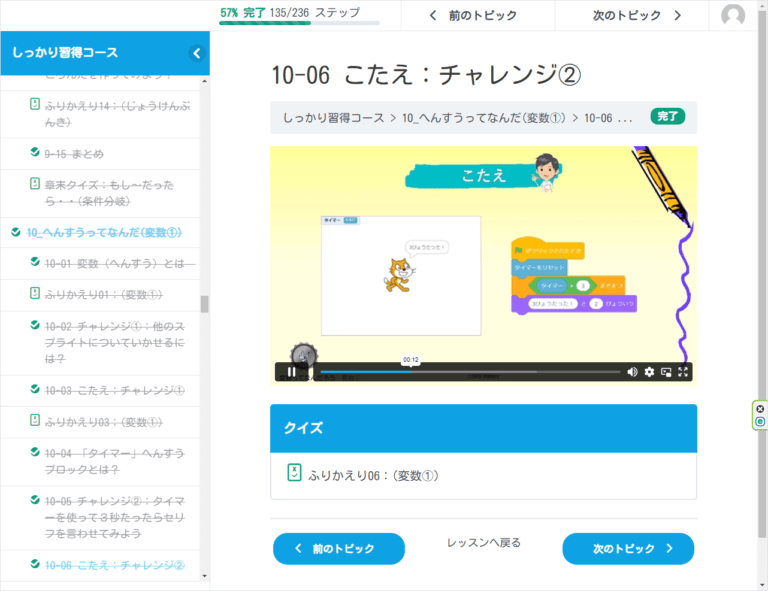Go to 次のトピック in top bar
Image resolution: width=768 pixels, height=591 pixels.
coord(637,16)
